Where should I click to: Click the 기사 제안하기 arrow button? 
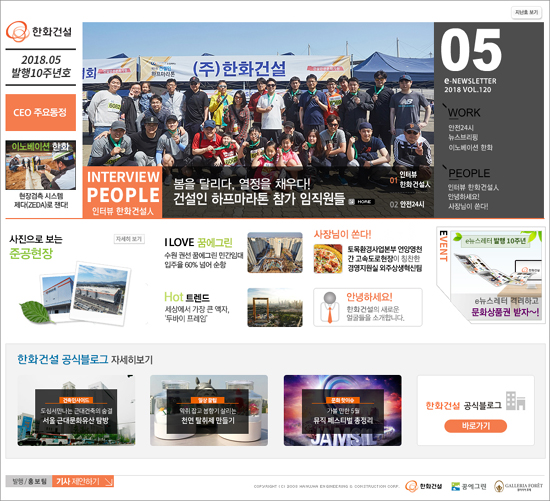(x=83, y=481)
